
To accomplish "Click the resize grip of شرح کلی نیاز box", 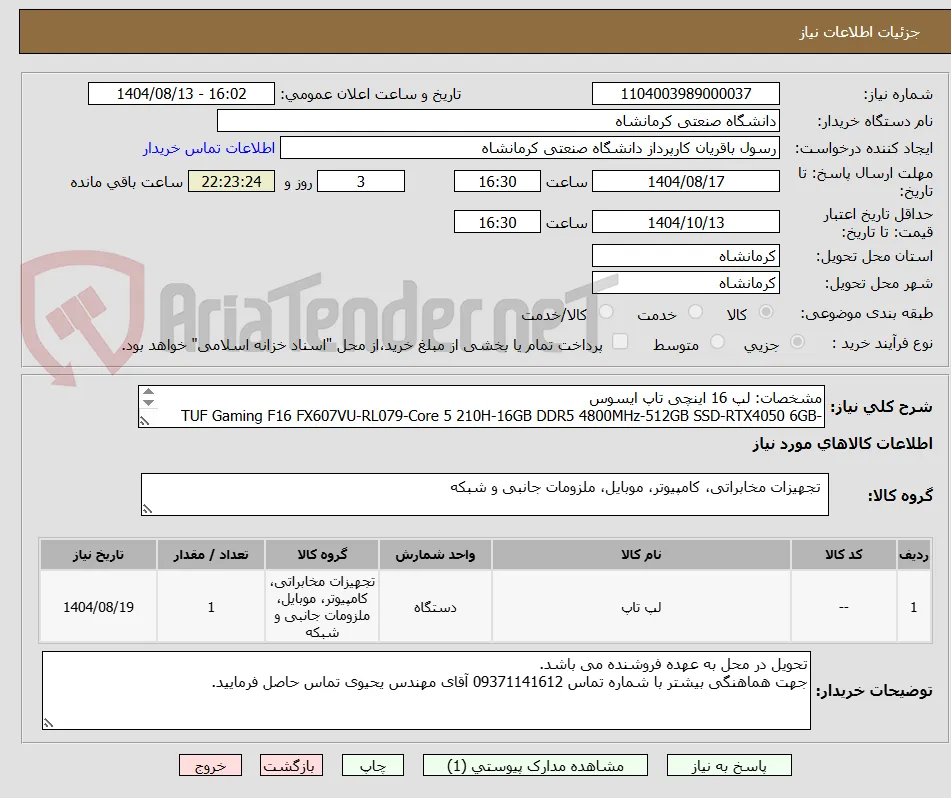I will tap(144, 421).
